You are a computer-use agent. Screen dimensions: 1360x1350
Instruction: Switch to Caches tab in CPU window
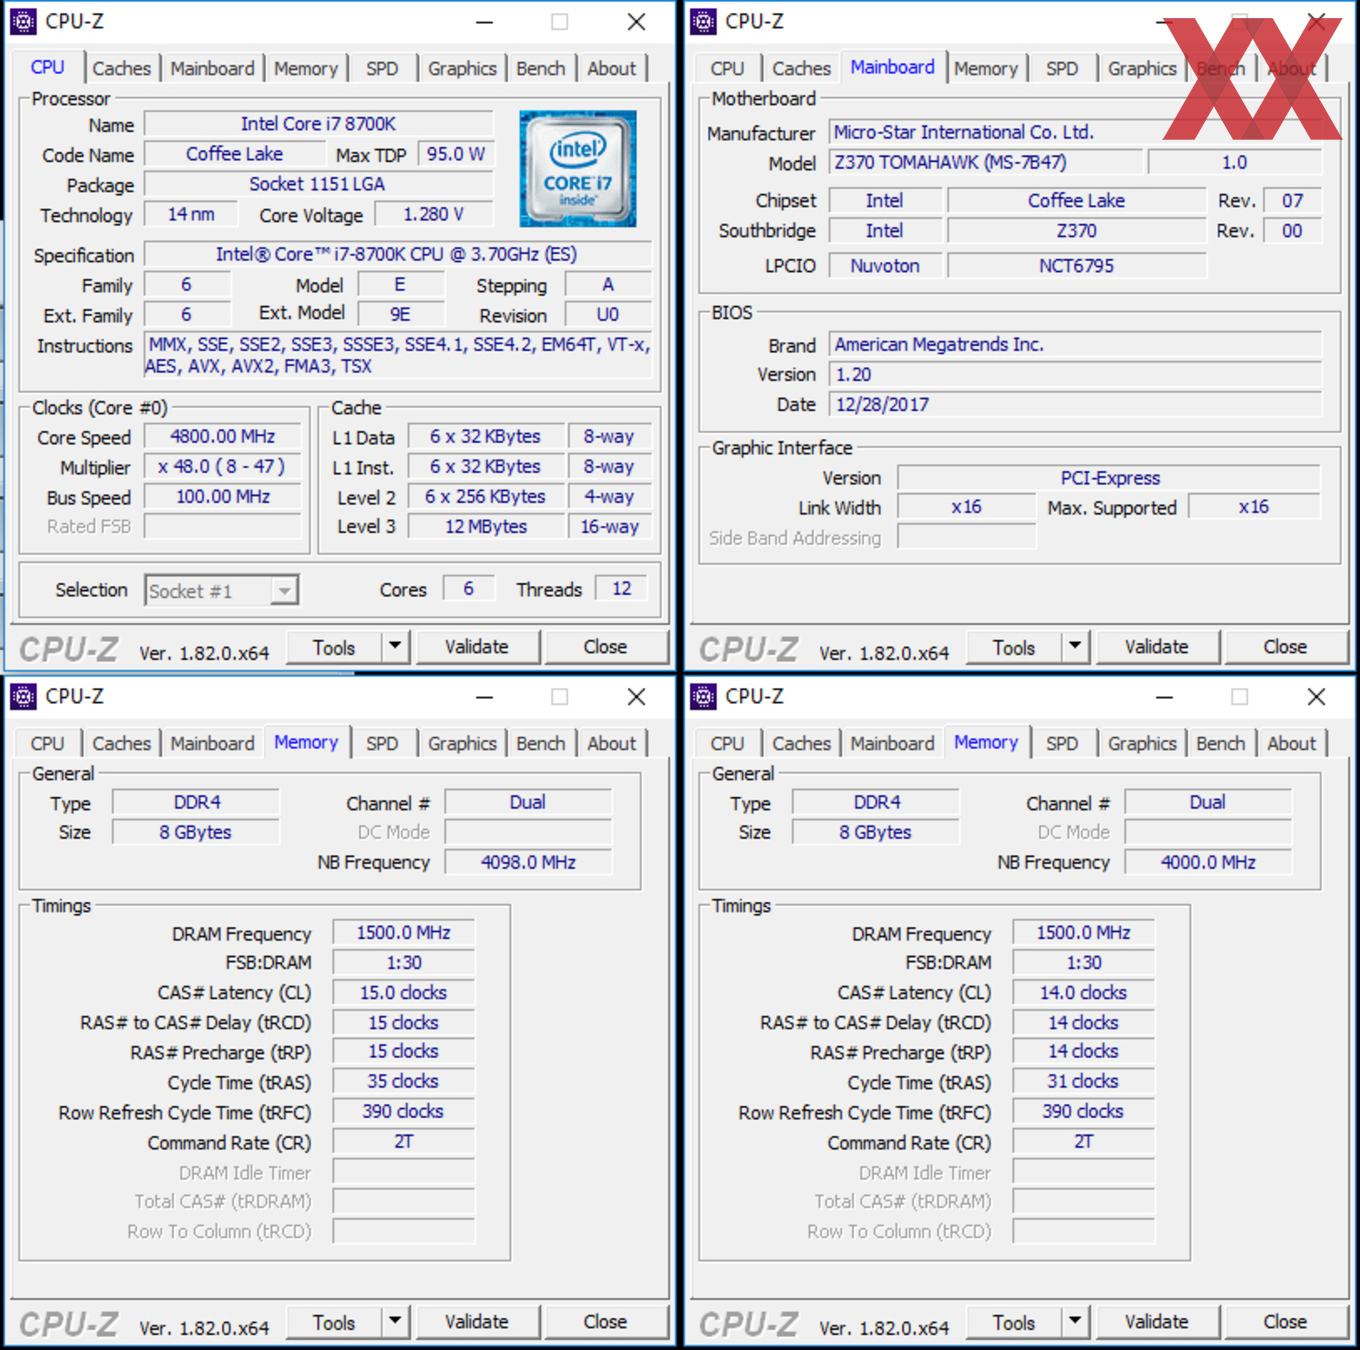click(x=122, y=68)
